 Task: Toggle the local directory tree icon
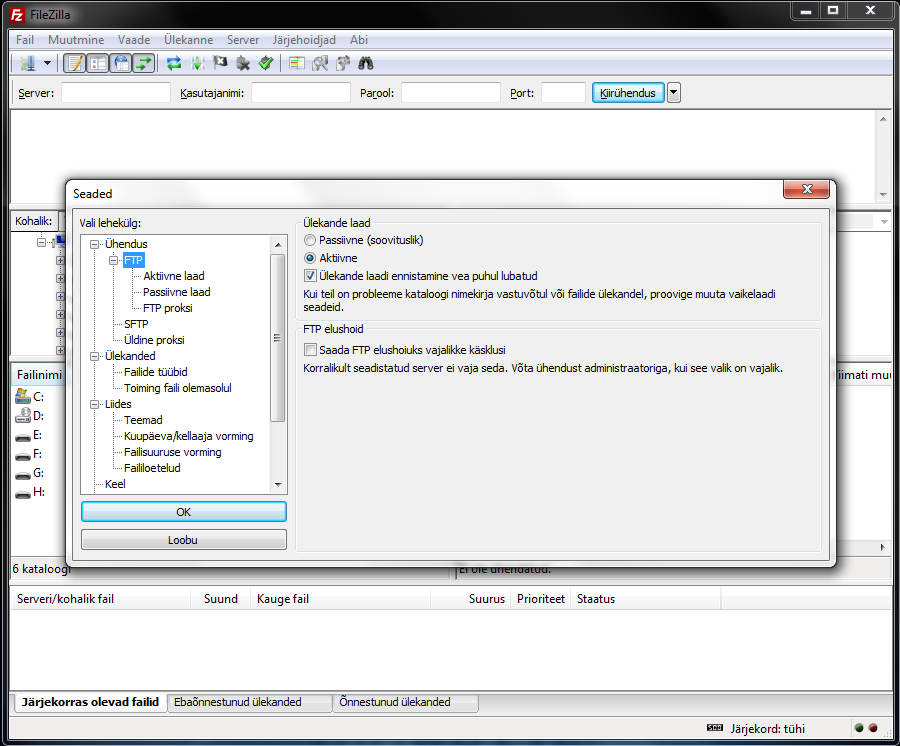click(x=98, y=63)
